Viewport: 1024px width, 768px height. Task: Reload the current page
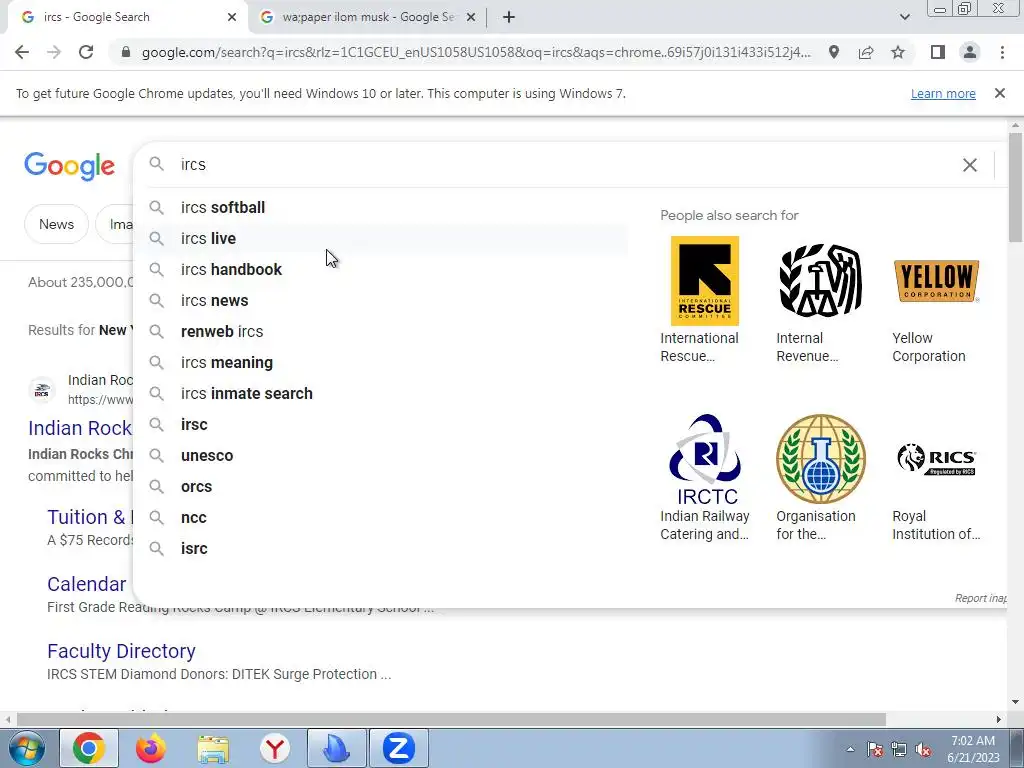click(x=86, y=52)
